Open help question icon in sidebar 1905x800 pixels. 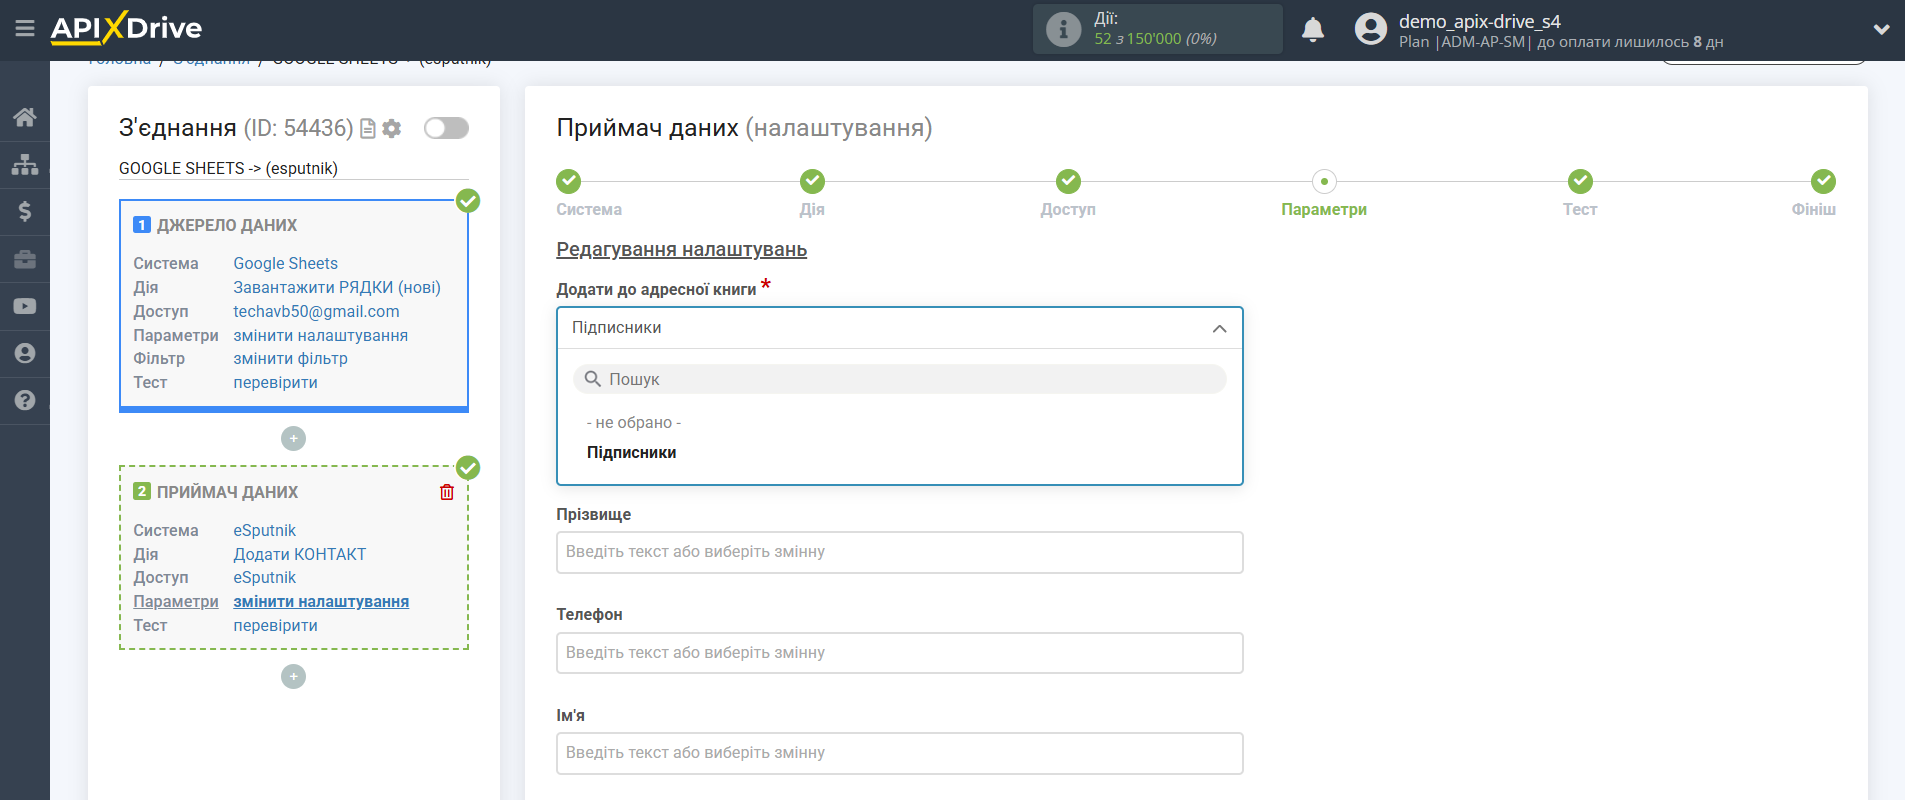25,400
